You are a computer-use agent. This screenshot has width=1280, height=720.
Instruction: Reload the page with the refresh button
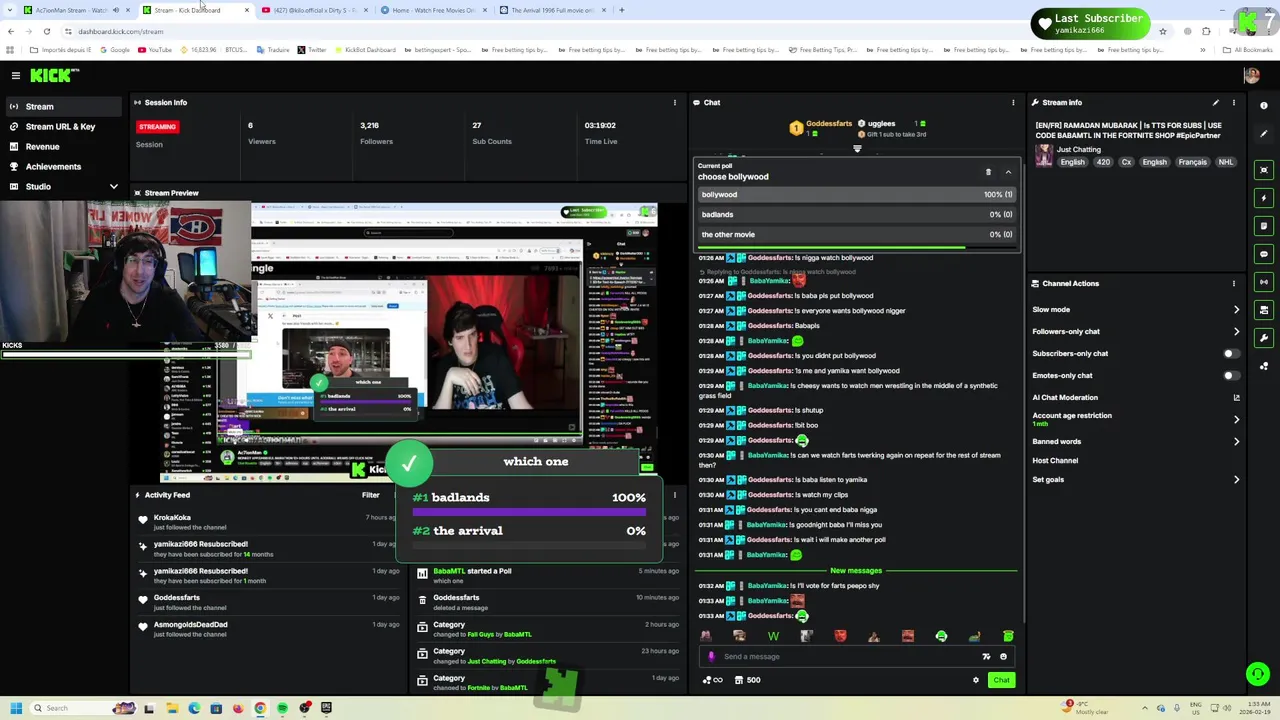[47, 31]
